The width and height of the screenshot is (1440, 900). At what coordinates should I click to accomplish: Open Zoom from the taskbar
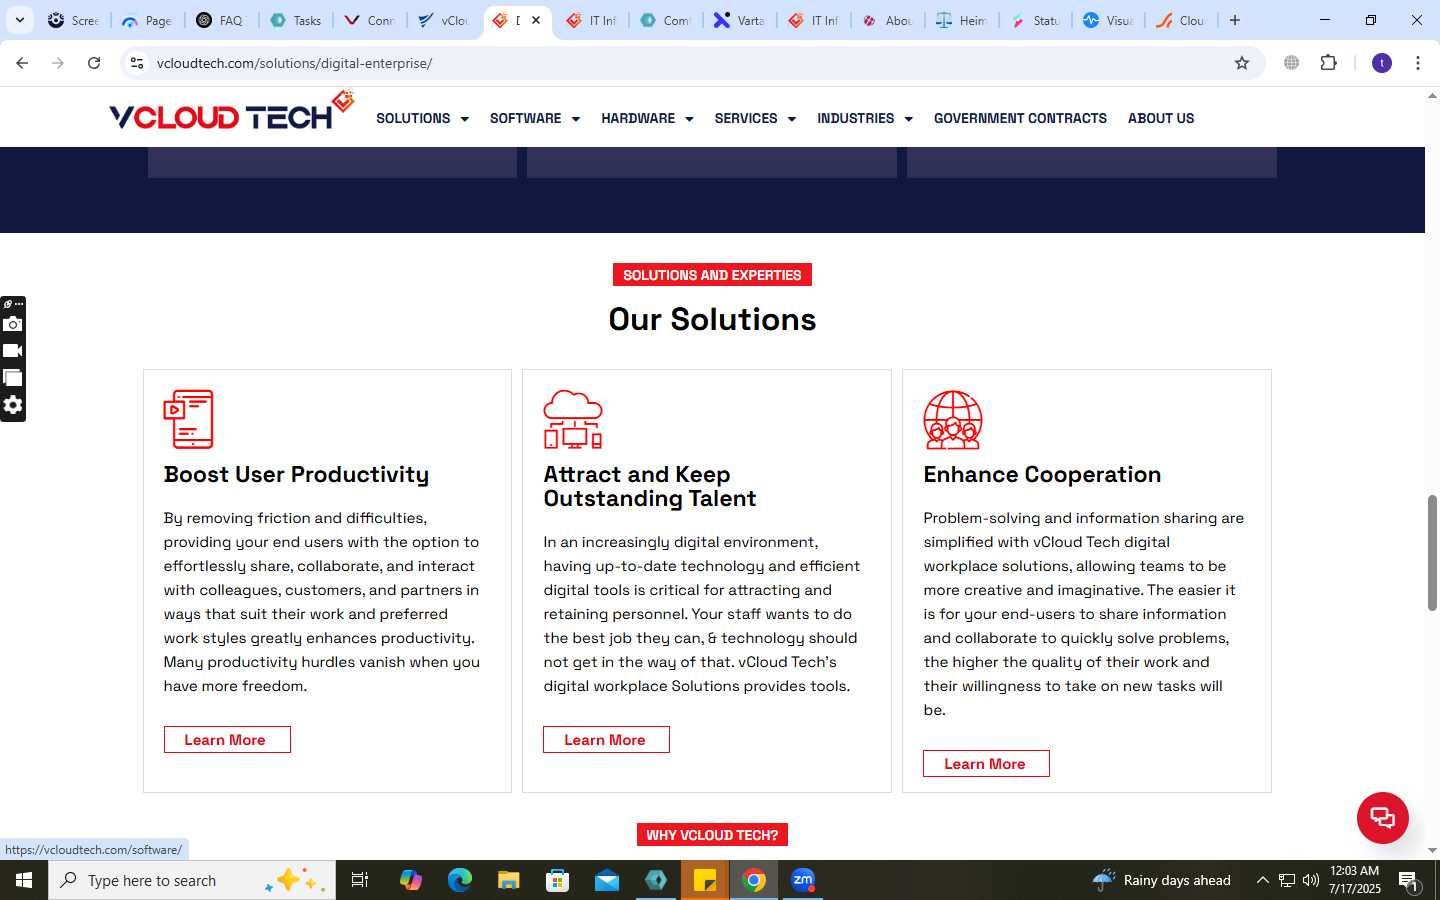(803, 880)
